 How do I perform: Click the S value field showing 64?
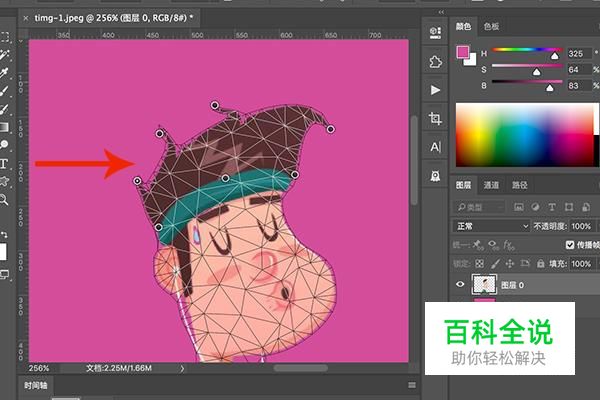[x=579, y=70]
